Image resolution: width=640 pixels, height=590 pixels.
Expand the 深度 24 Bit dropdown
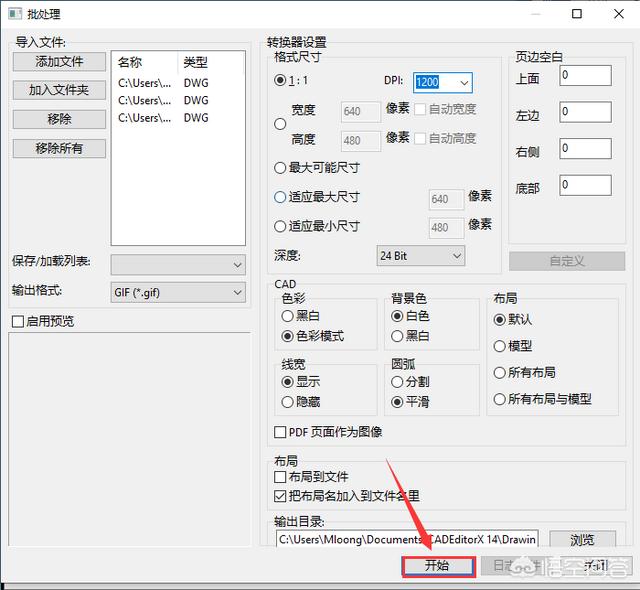pos(456,257)
